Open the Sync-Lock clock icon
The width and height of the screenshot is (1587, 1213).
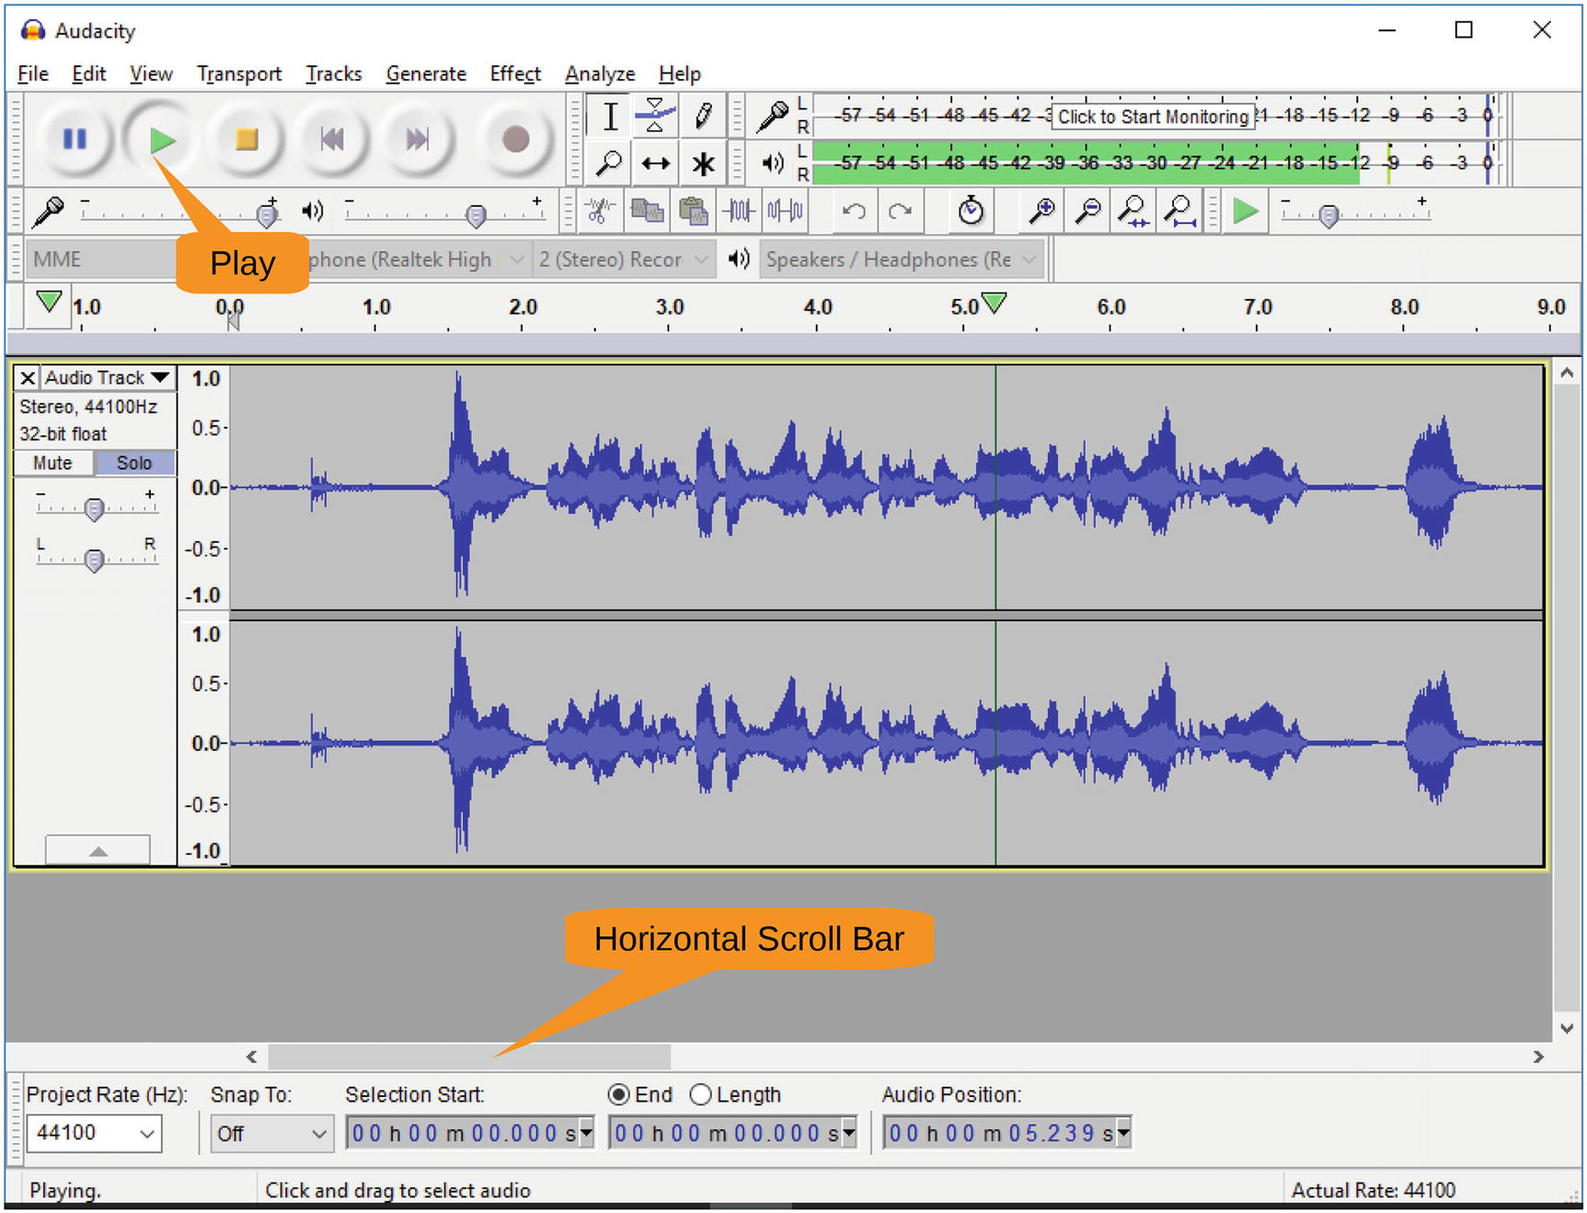coord(970,211)
